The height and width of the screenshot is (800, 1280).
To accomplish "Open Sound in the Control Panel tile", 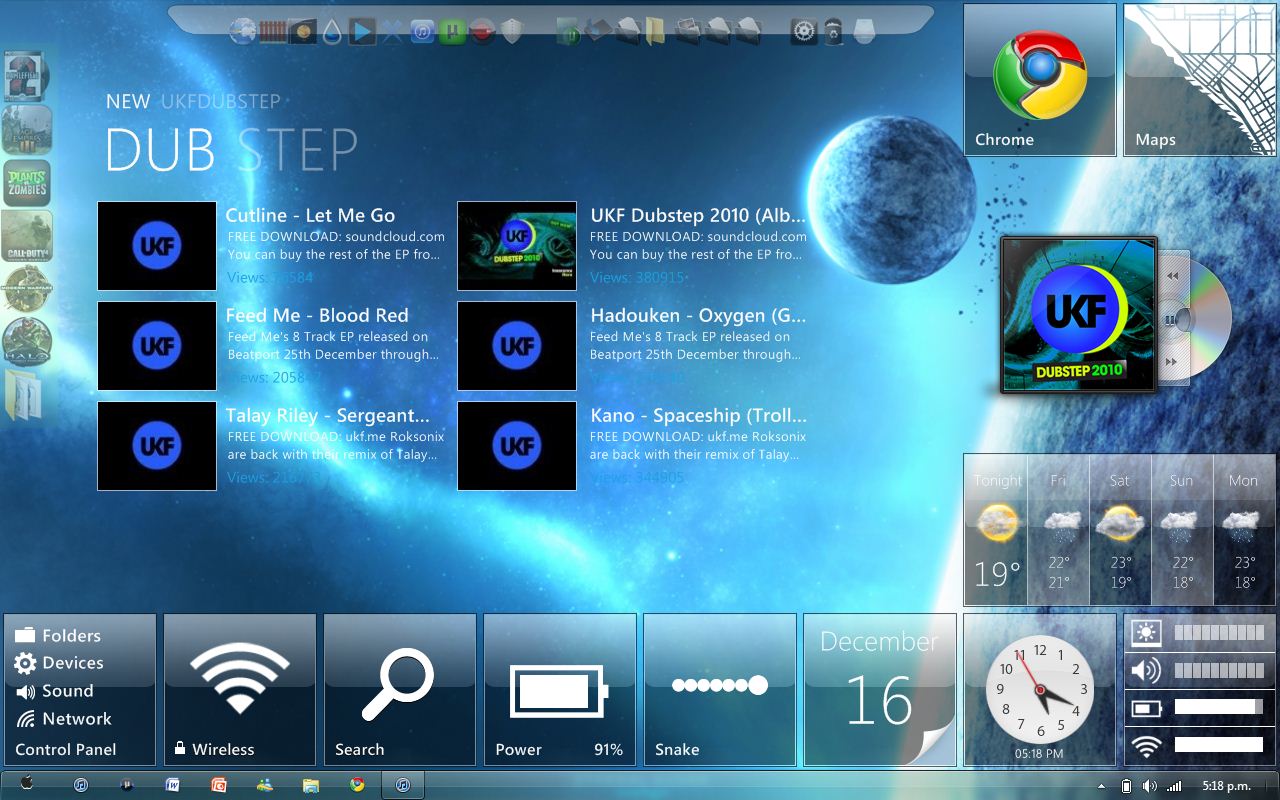I will point(54,691).
